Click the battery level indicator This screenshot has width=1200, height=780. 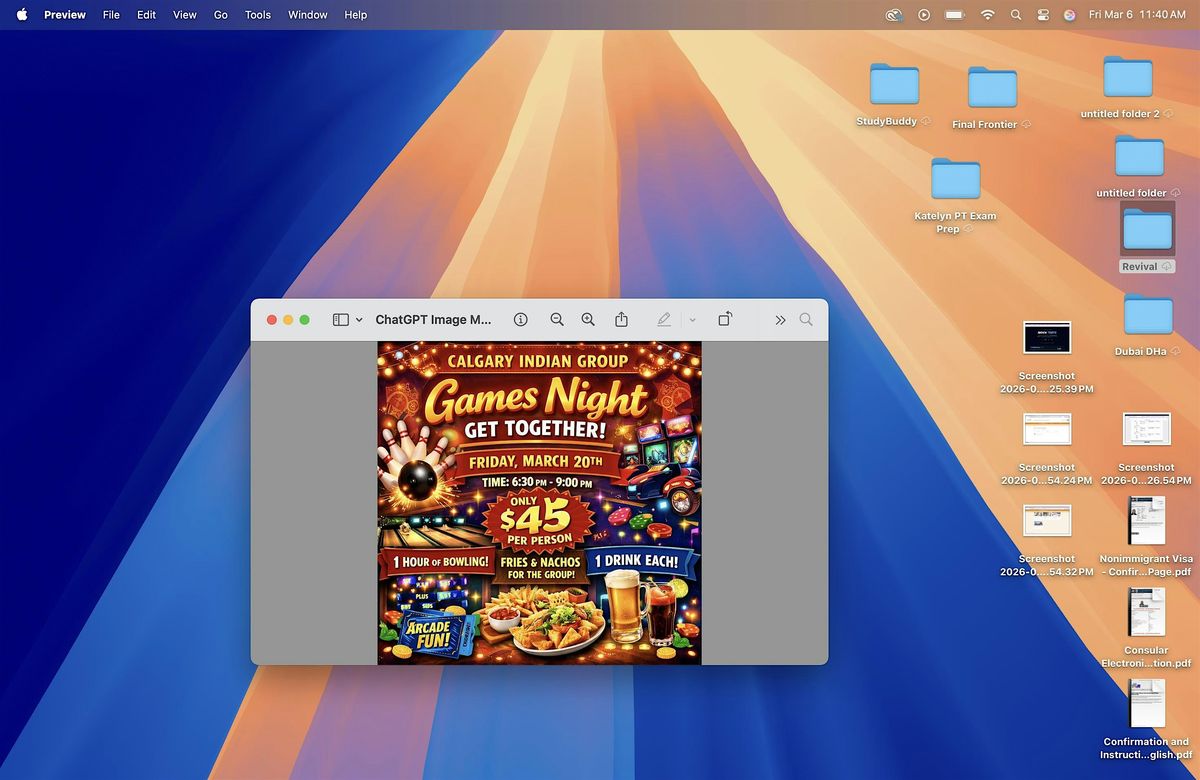point(954,15)
